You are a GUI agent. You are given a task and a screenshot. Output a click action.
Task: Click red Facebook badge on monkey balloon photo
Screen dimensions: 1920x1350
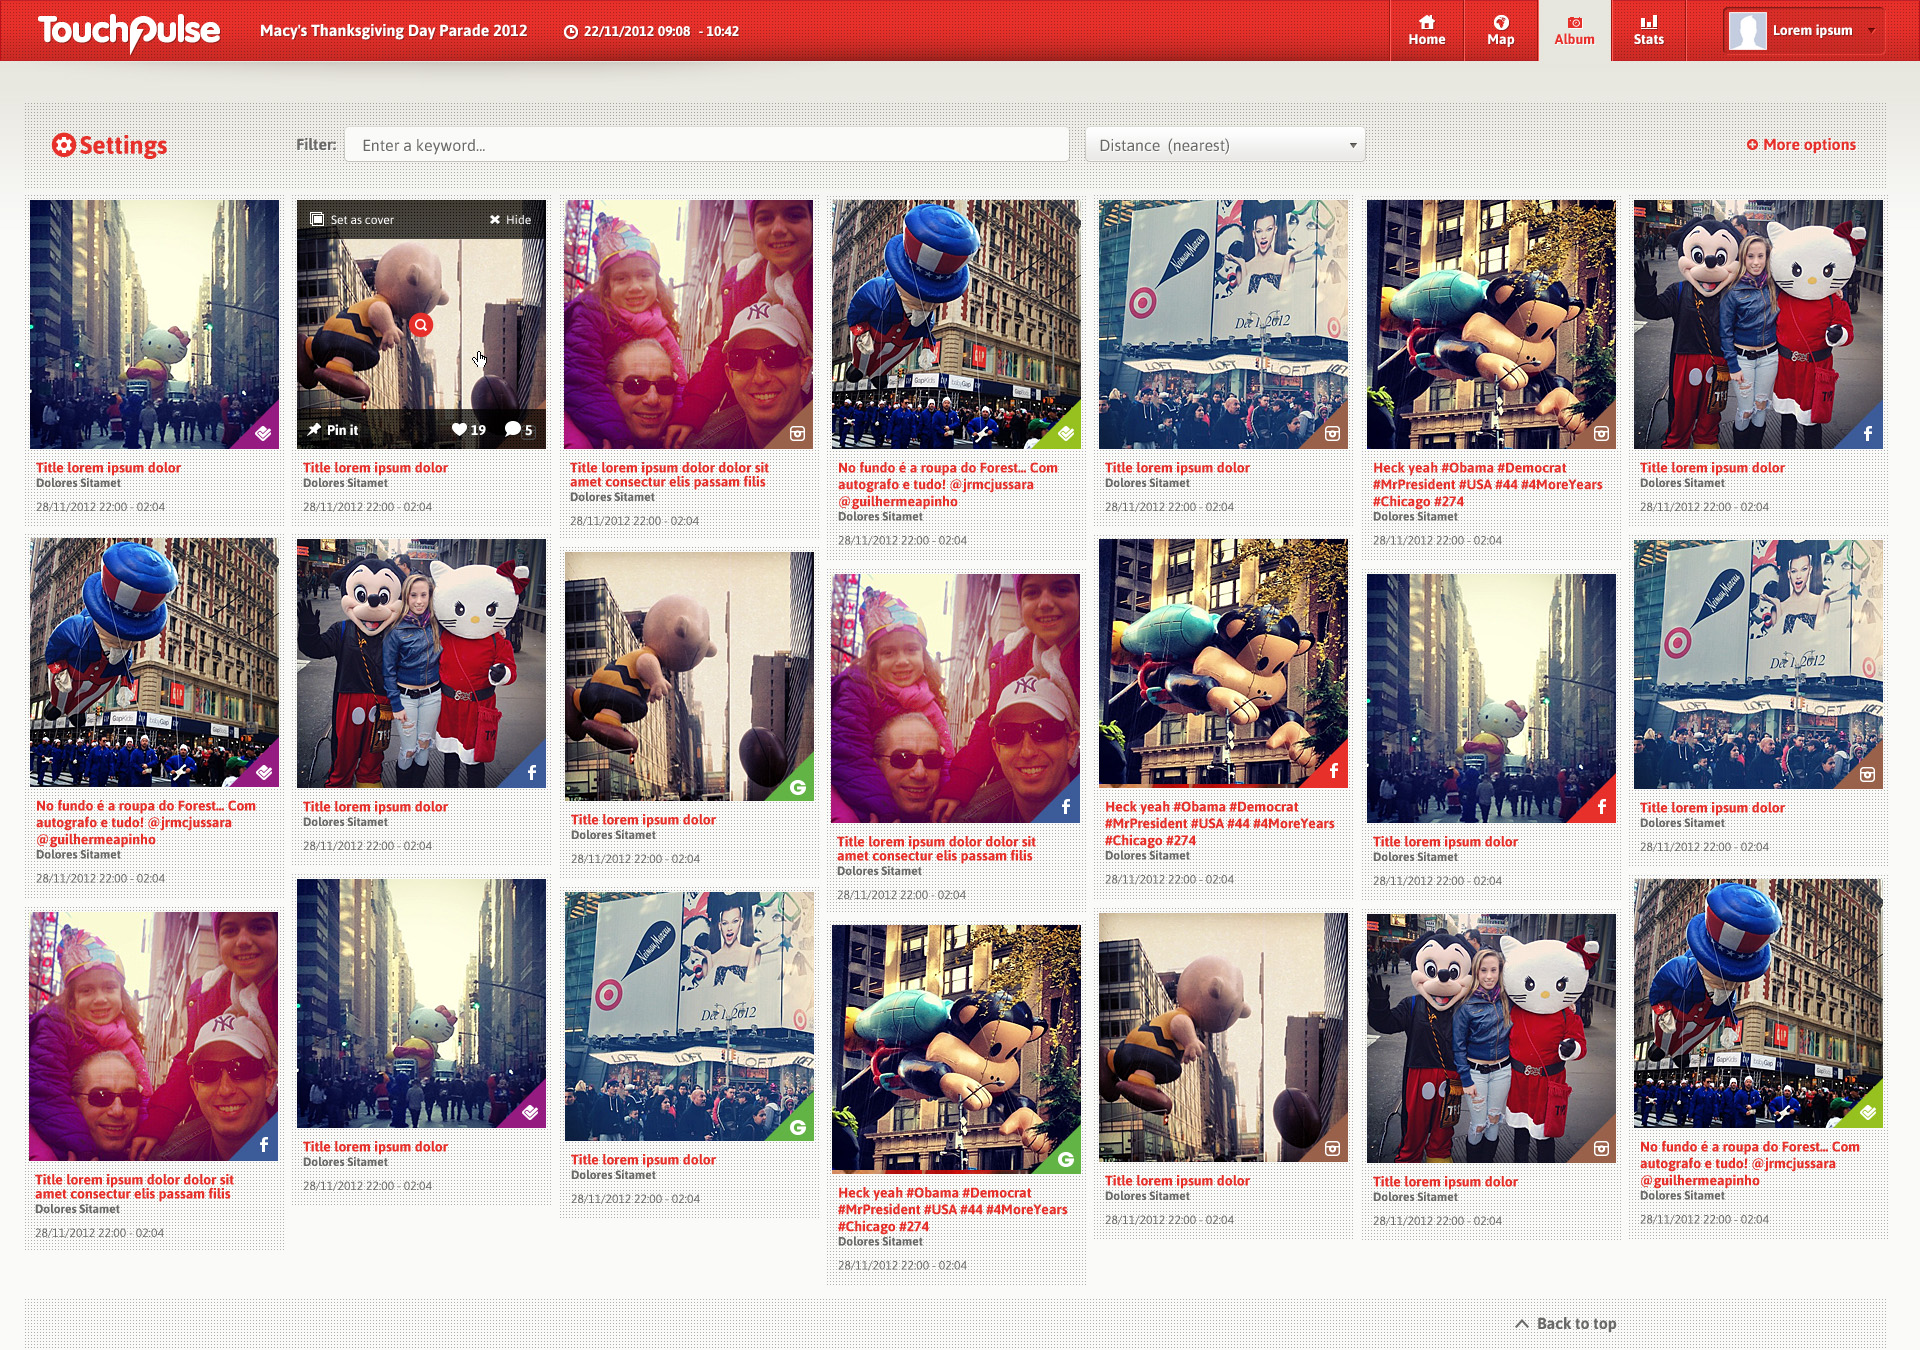coord(1333,771)
